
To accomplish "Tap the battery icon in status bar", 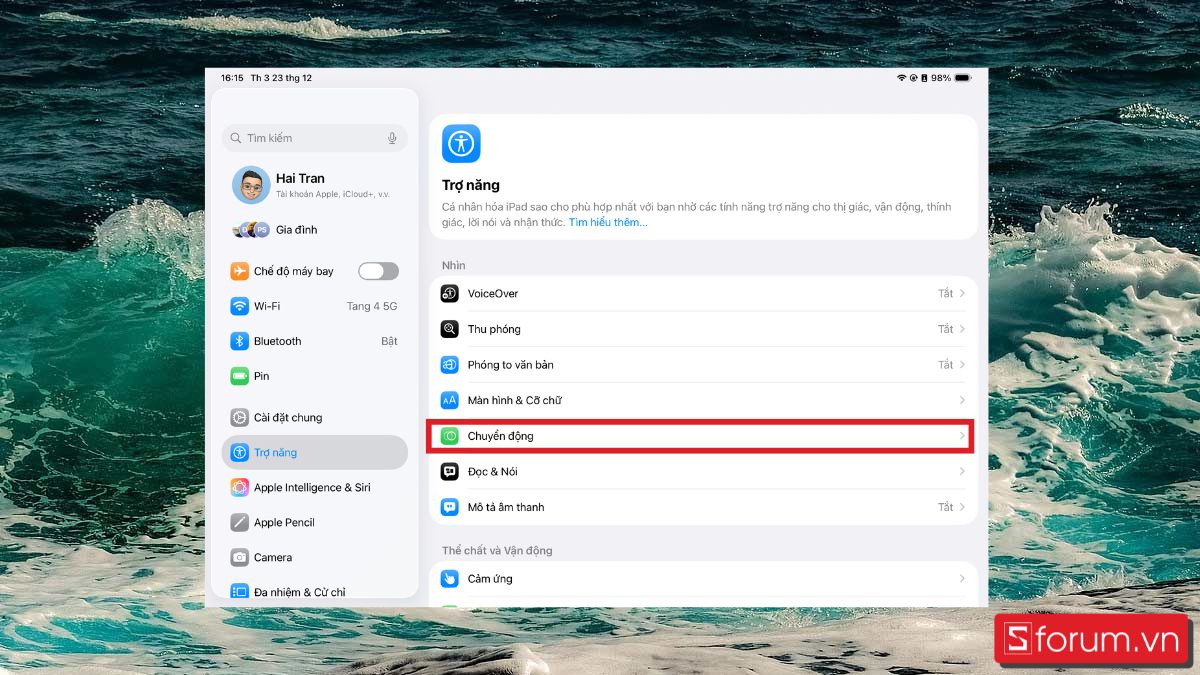I will tap(962, 78).
